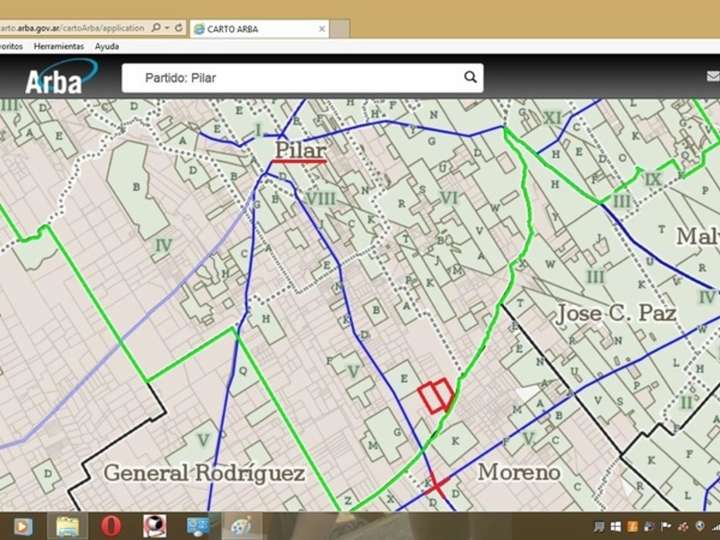Image resolution: width=720 pixels, height=540 pixels.
Task: Click the Arba logo in the header
Action: pyautogui.click(x=60, y=77)
